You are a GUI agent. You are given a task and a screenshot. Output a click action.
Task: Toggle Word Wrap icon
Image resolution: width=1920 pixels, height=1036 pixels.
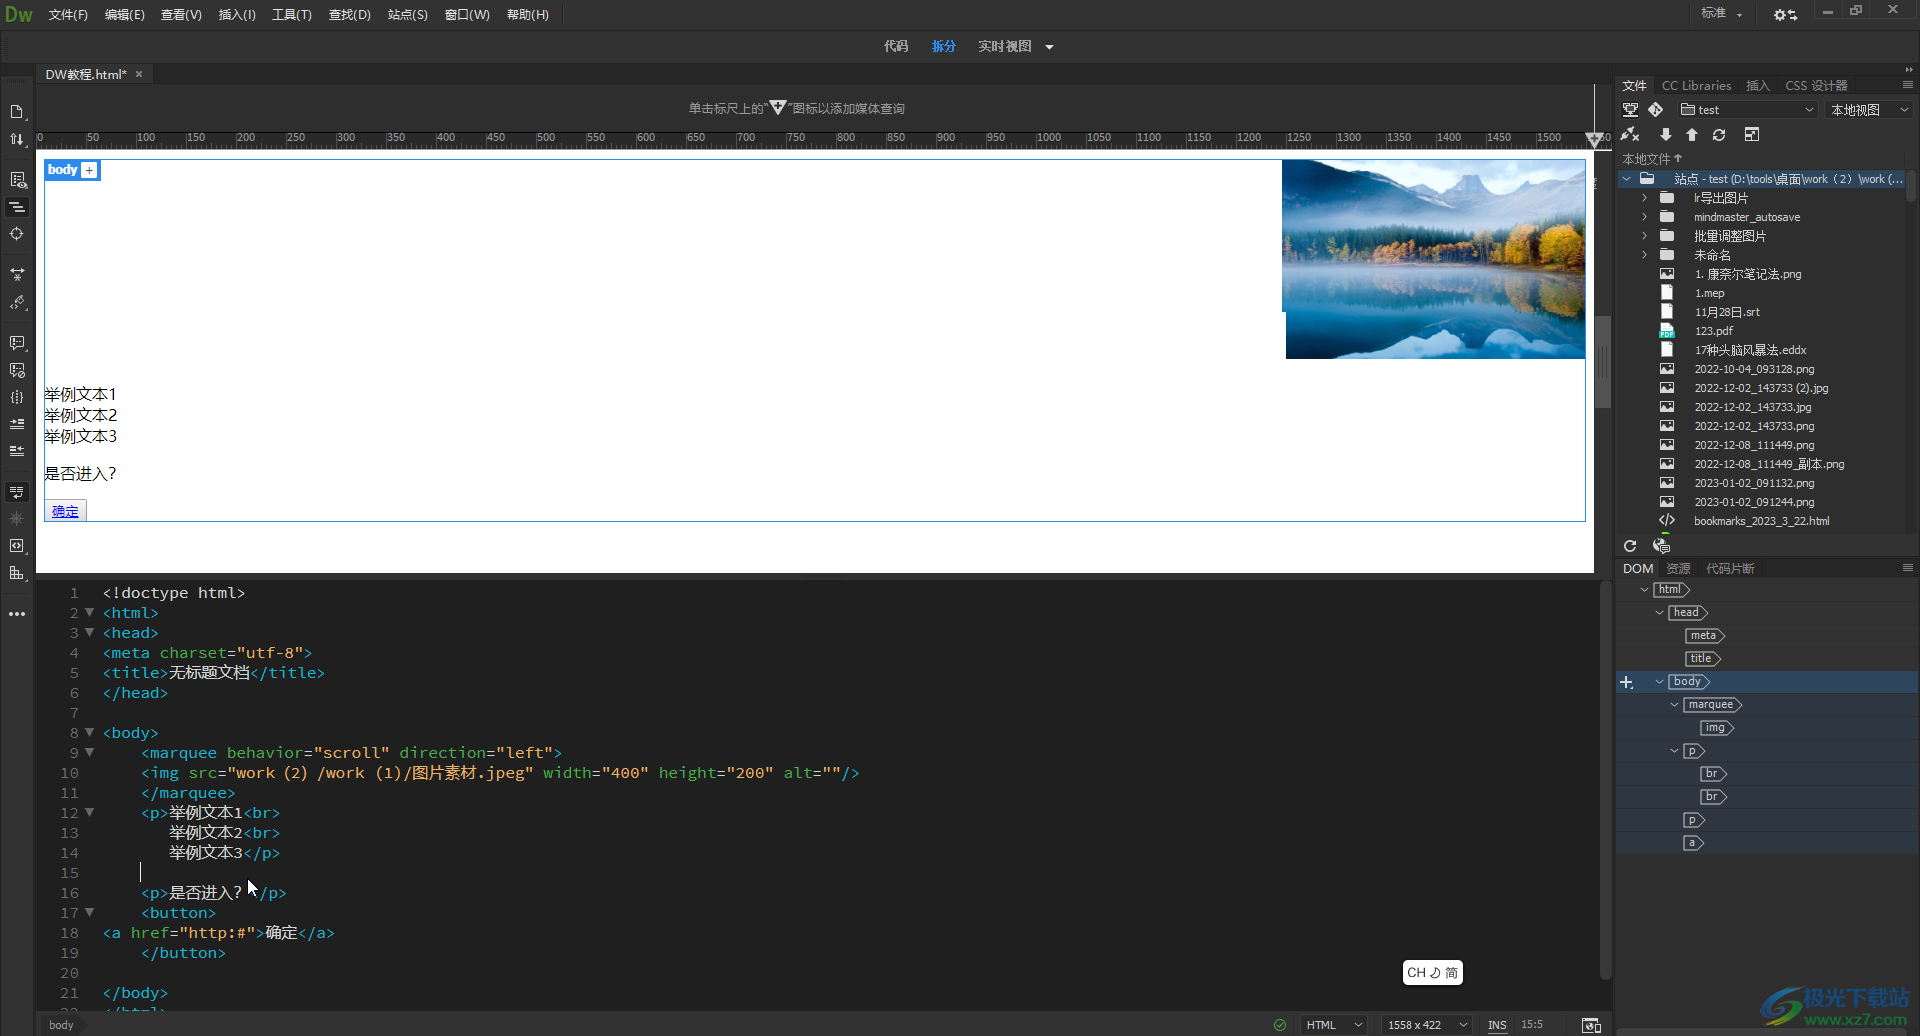click(17, 492)
